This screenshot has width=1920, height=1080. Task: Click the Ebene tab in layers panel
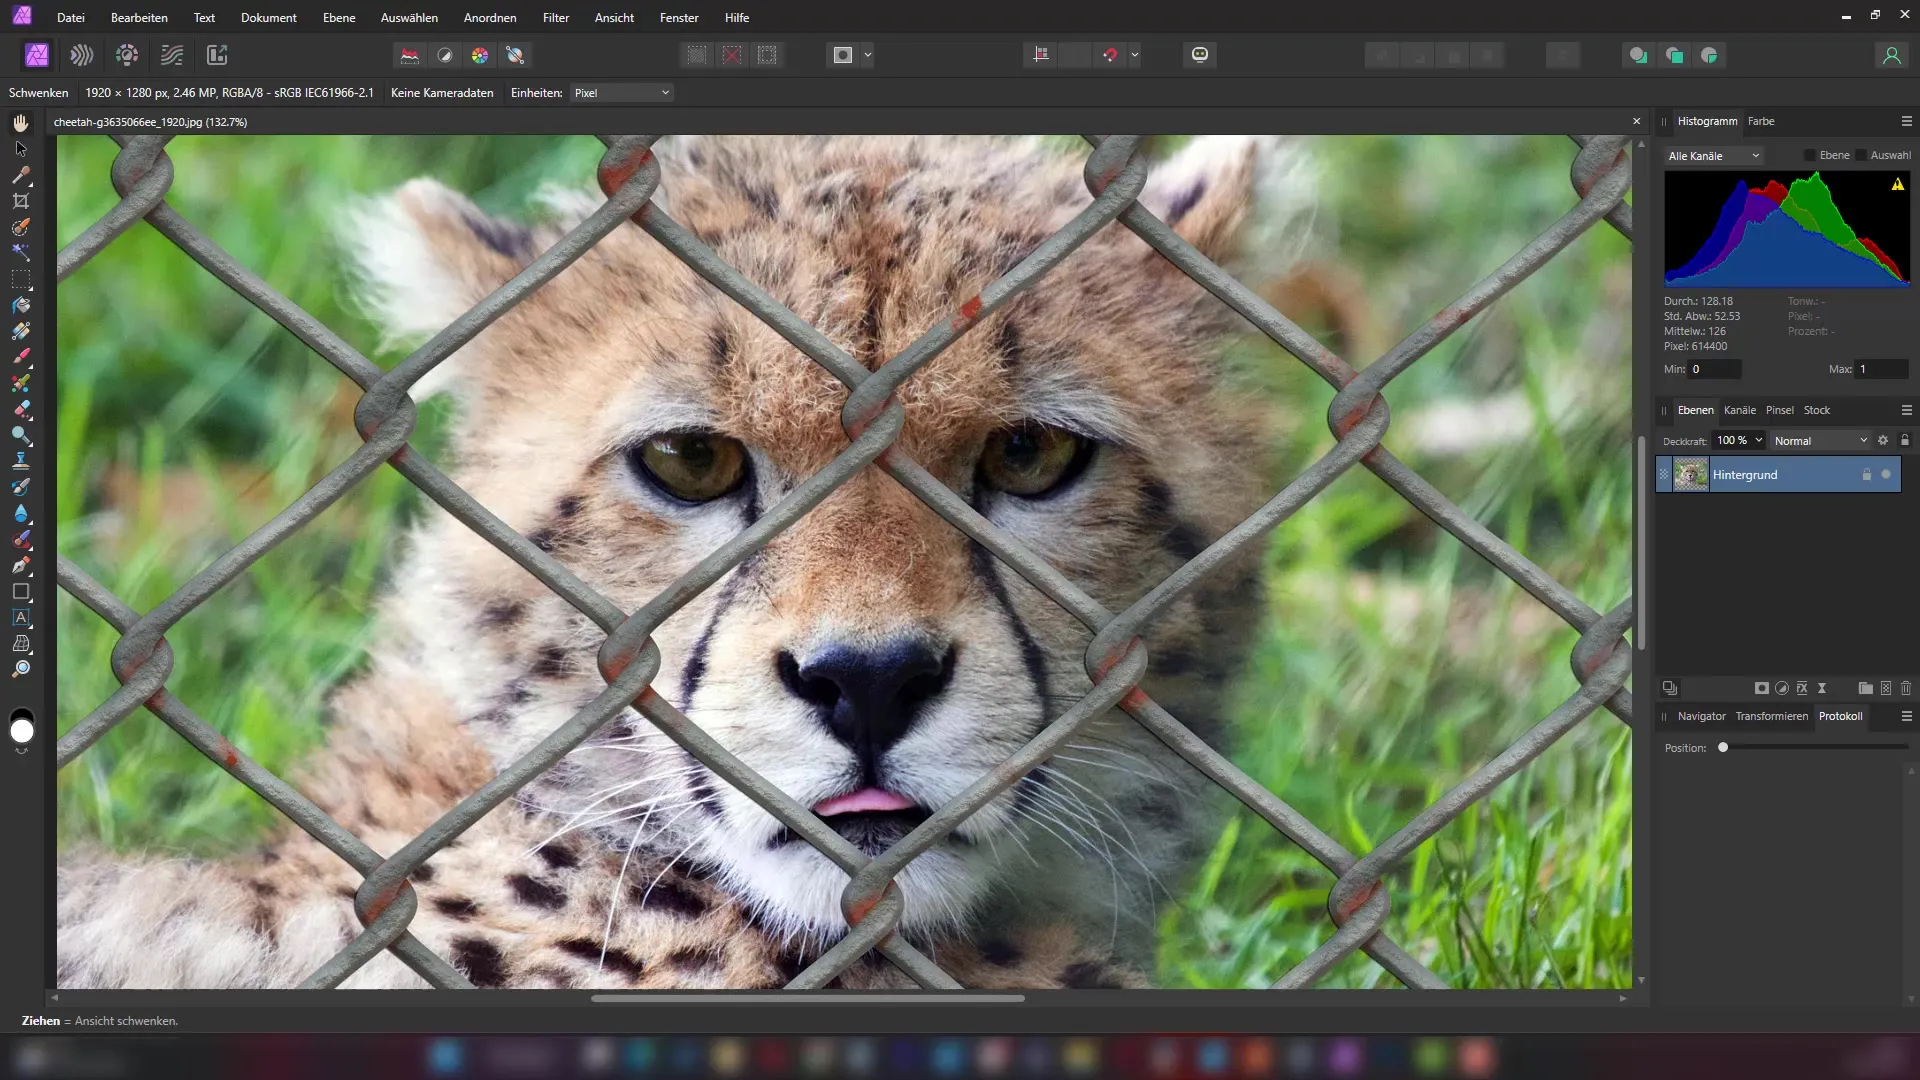coord(1695,409)
